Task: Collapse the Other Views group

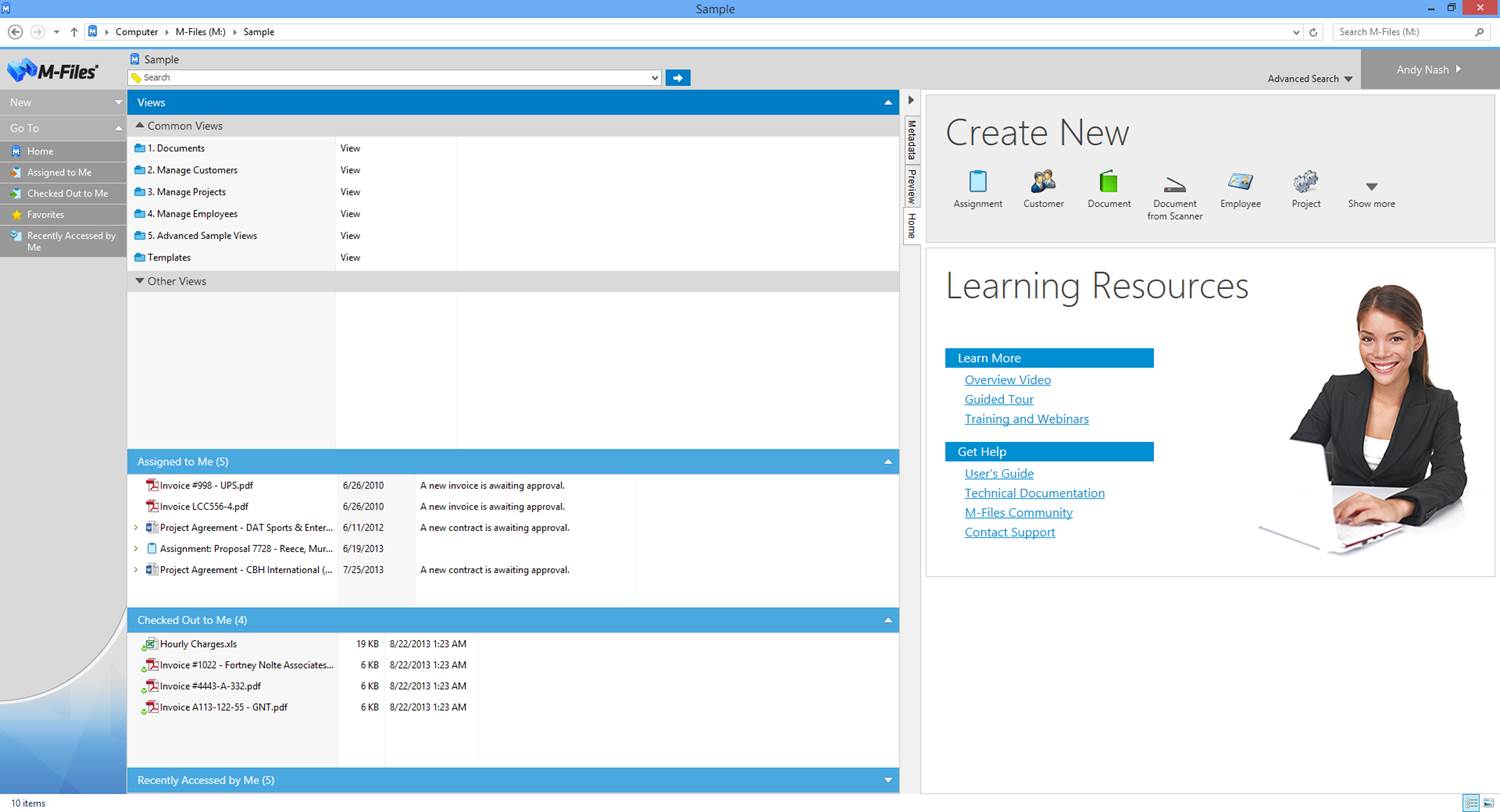Action: point(140,281)
